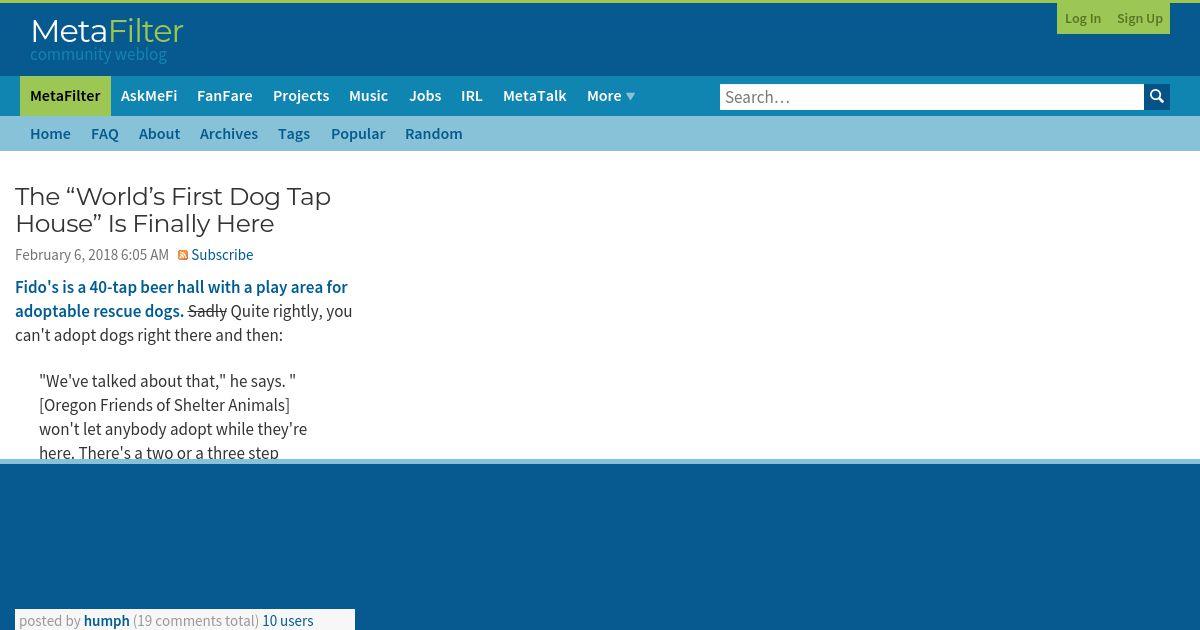Open the Music section
This screenshot has height=630, width=1200.
pyautogui.click(x=368, y=96)
